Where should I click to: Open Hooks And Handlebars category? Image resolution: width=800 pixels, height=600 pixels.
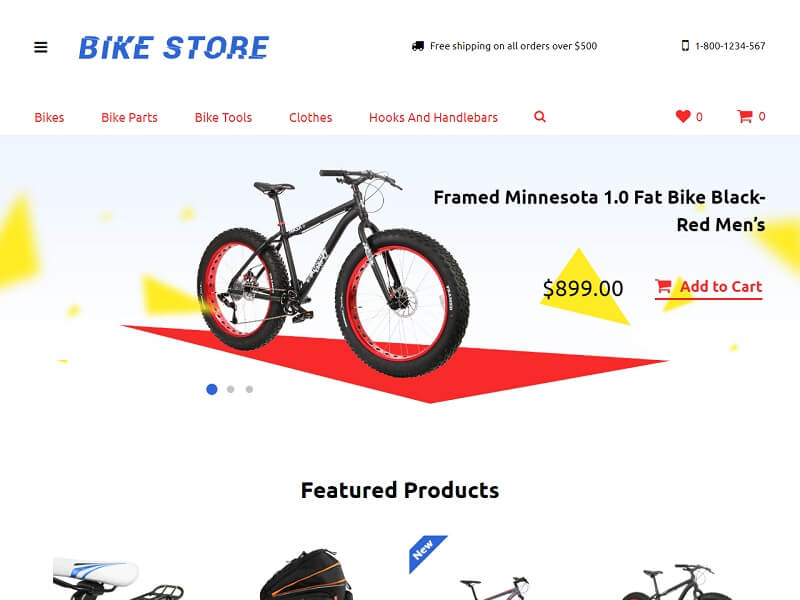[x=433, y=117]
